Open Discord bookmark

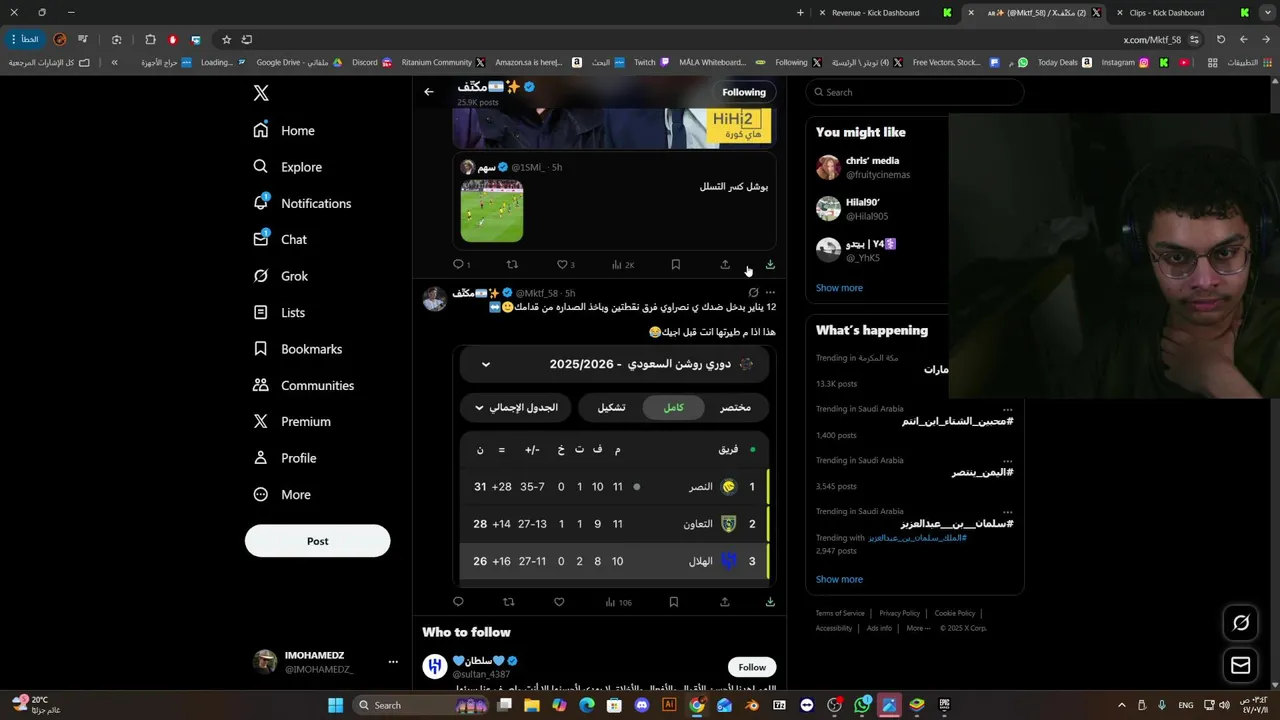tap(372, 62)
